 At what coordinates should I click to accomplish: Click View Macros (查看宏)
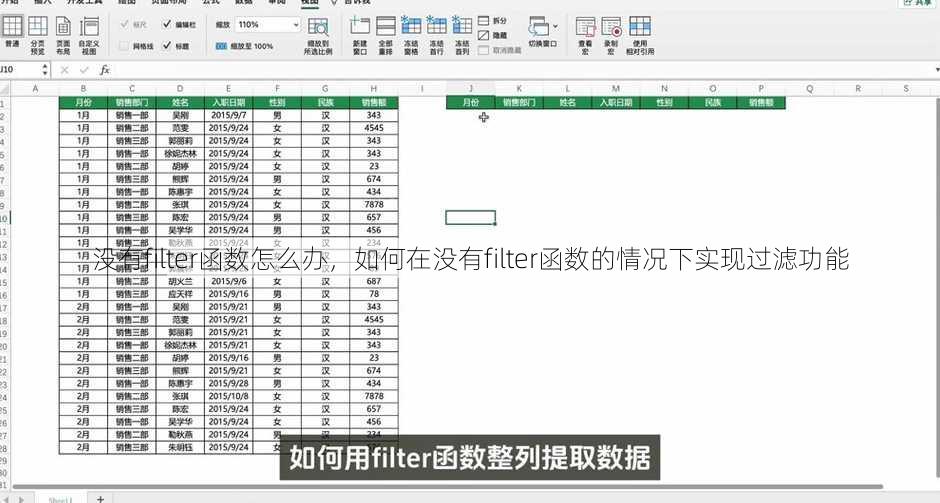(585, 35)
